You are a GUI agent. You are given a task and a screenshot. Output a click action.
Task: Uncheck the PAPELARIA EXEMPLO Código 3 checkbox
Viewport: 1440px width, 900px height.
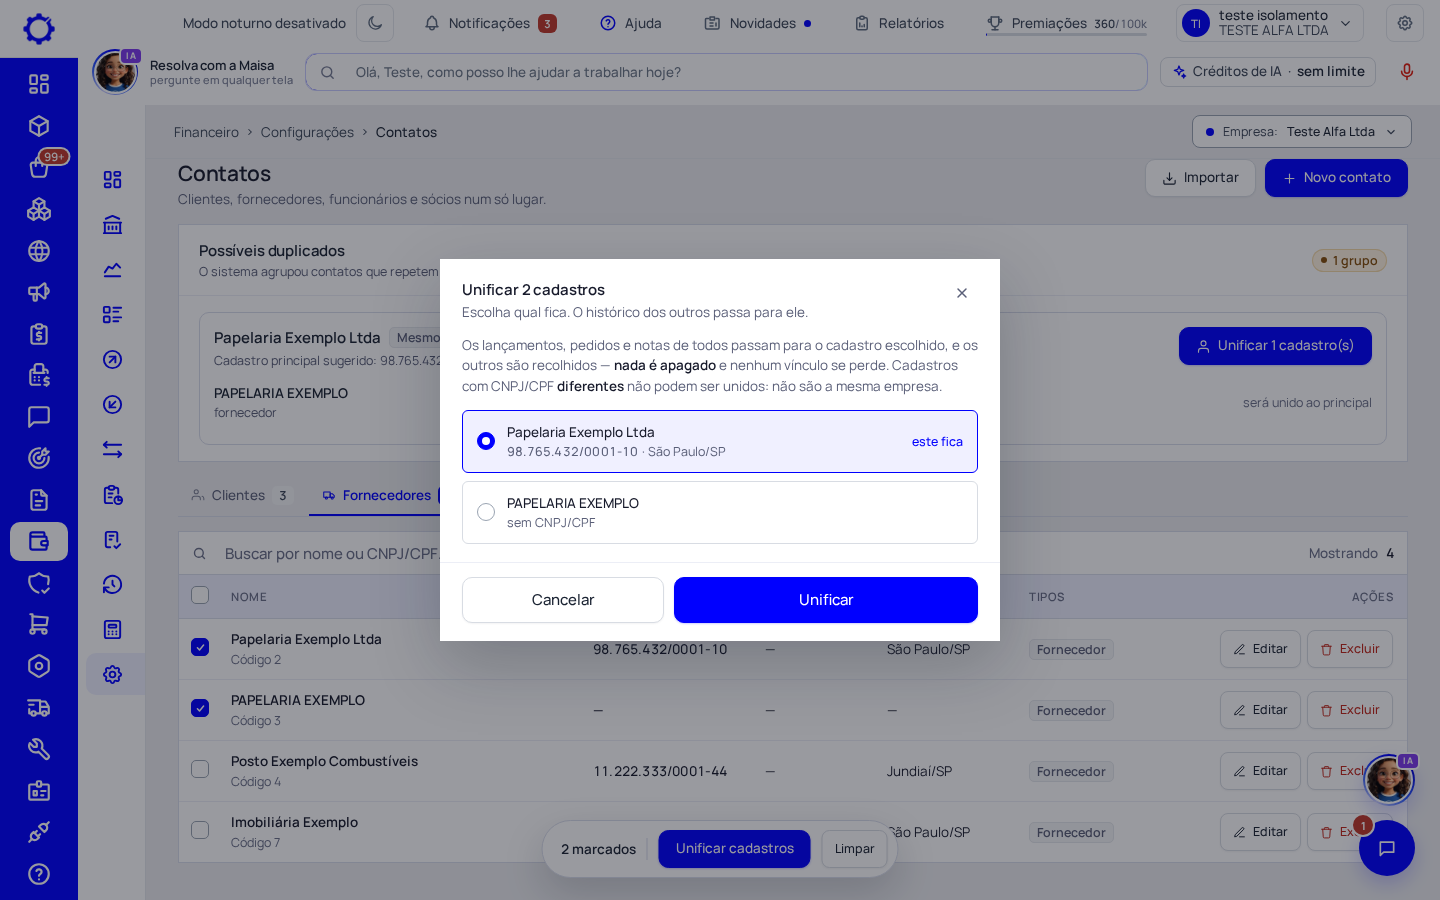point(200,708)
